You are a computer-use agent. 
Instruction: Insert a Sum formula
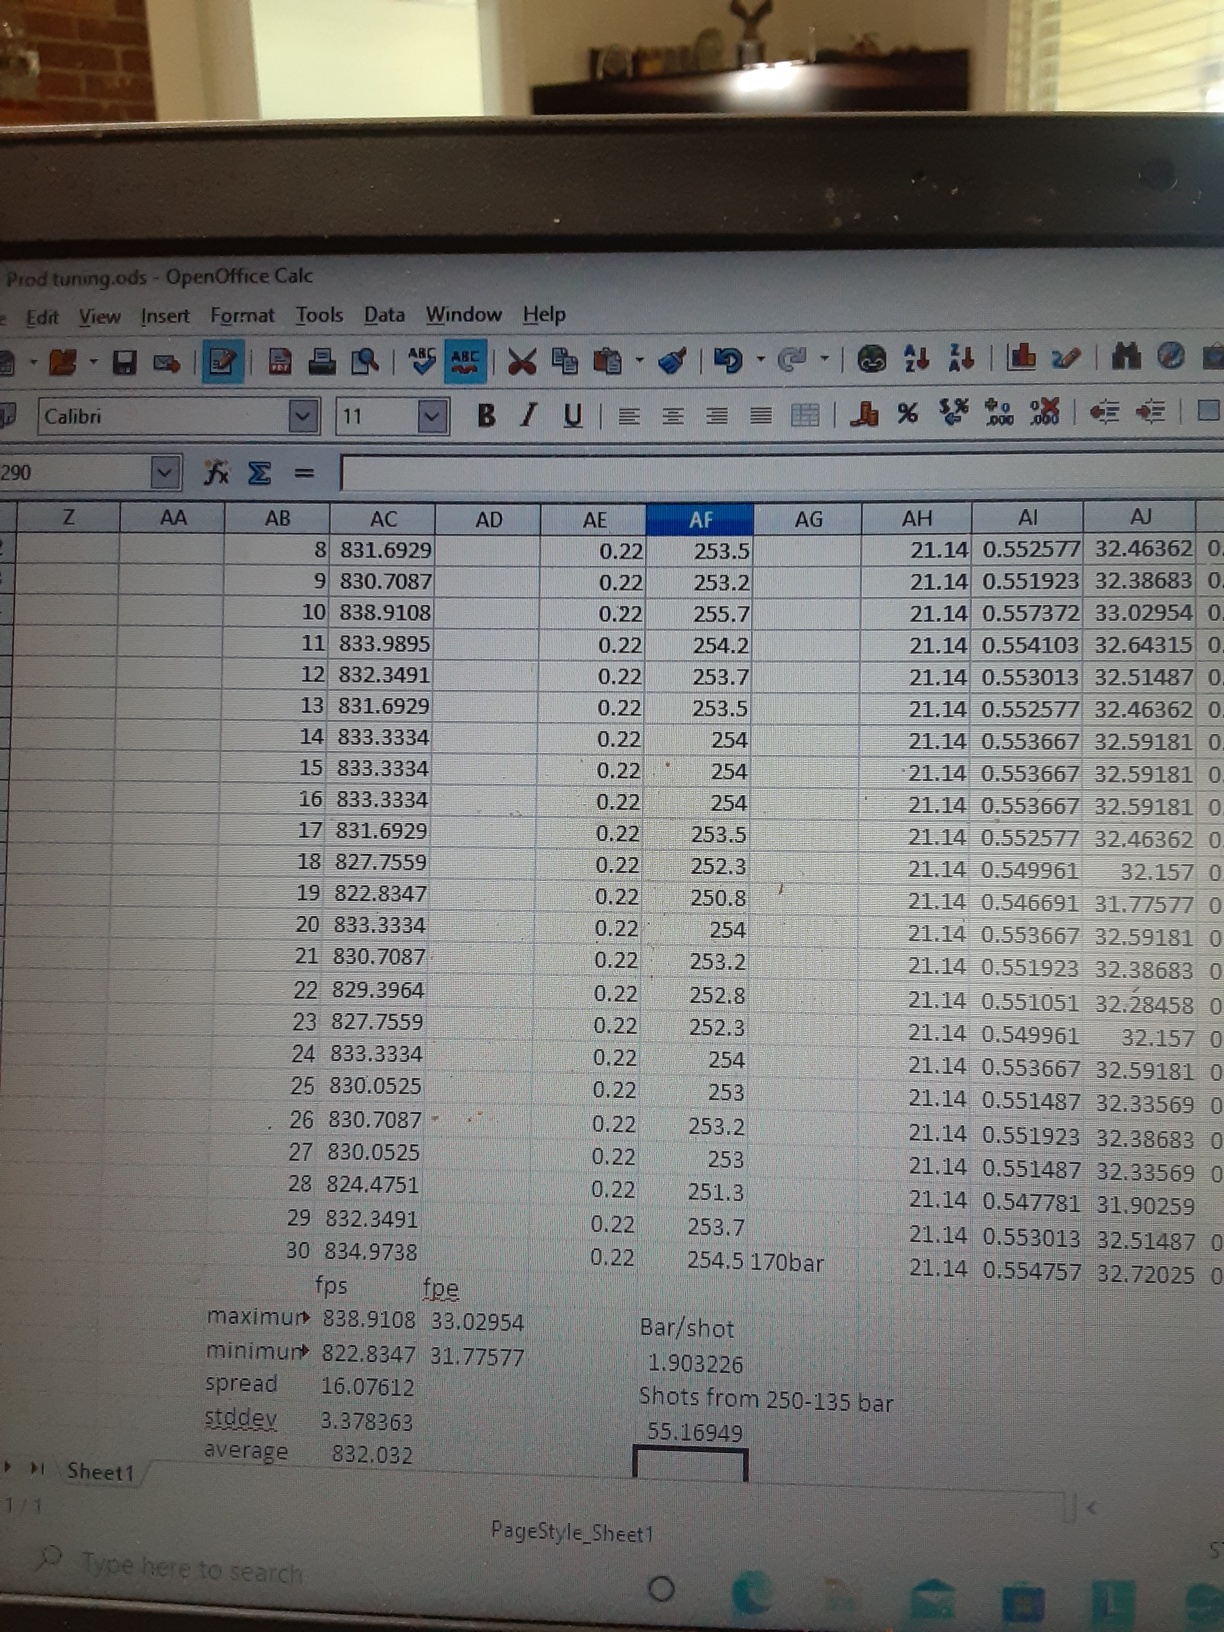click(x=259, y=472)
